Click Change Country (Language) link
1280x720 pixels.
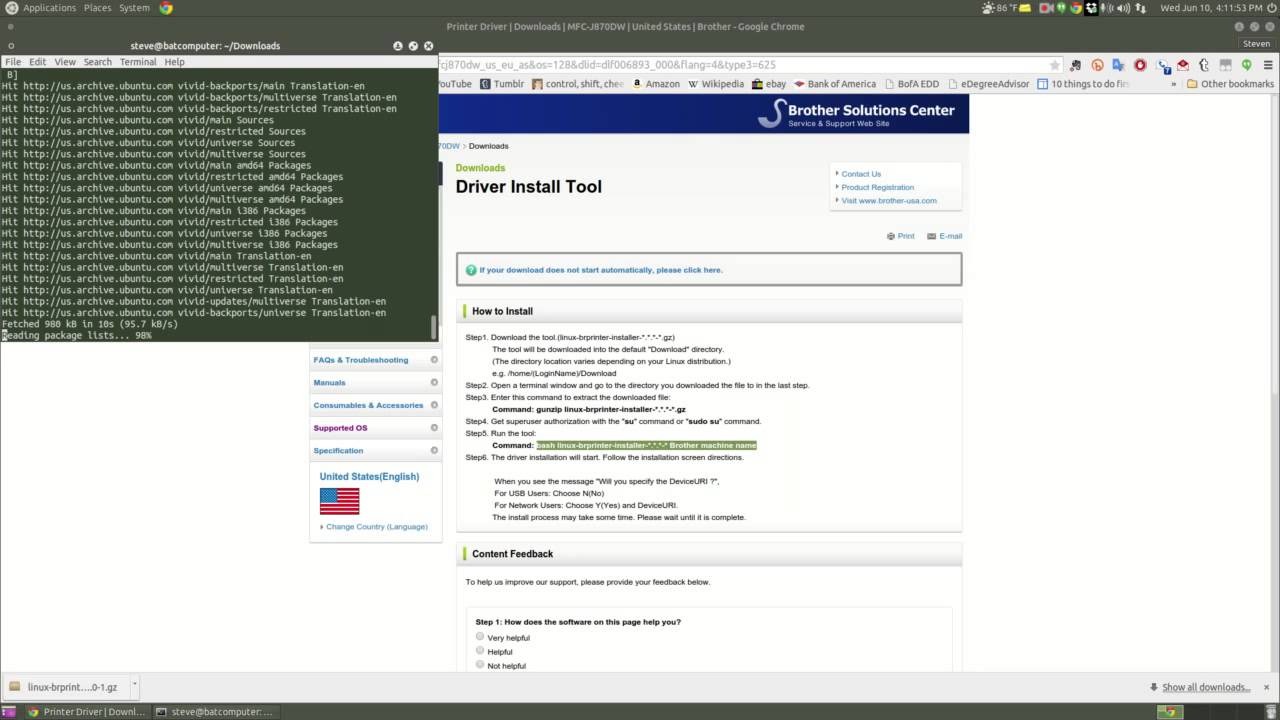[x=376, y=527]
